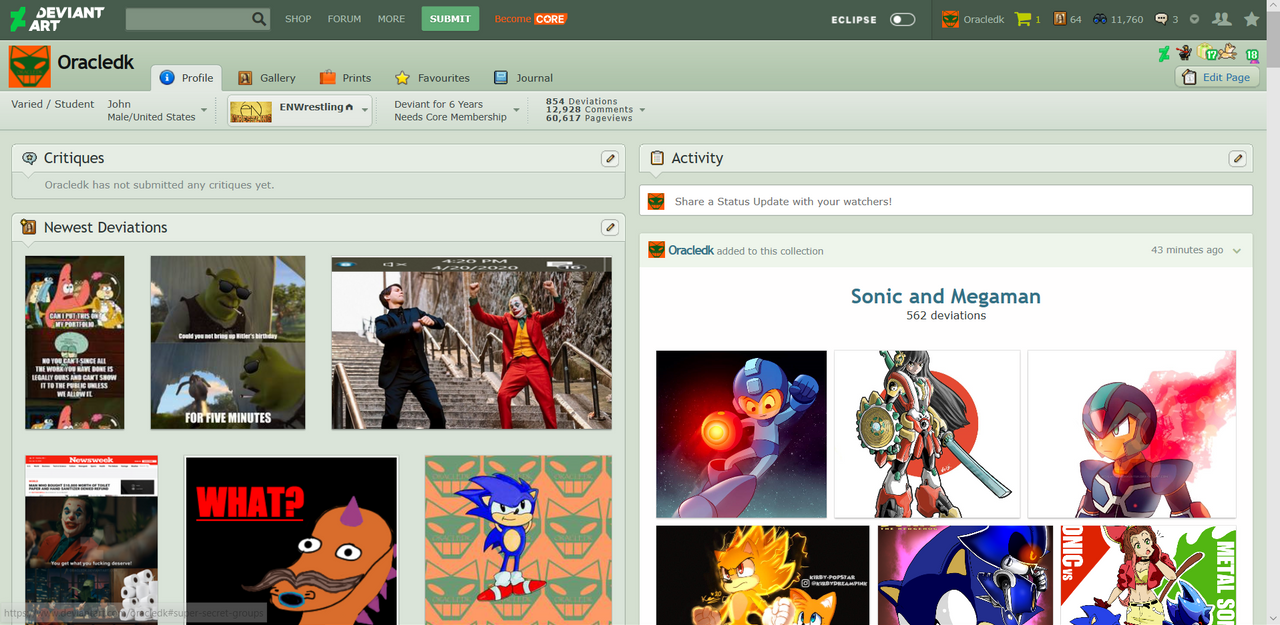Click the '562 deviations' count text
The image size is (1280, 625).
(x=945, y=316)
